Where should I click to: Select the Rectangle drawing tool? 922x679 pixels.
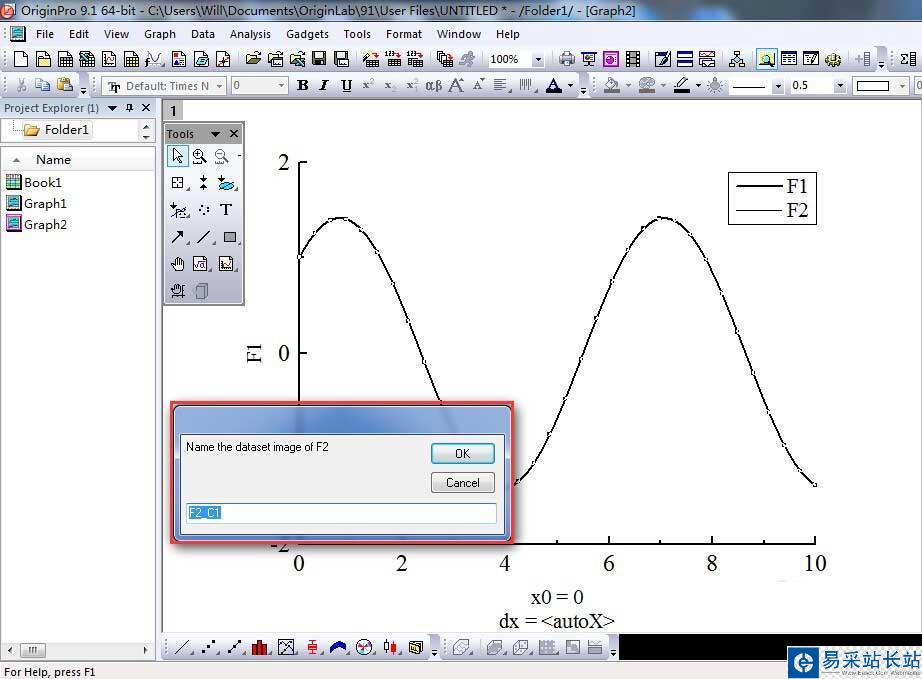coord(229,237)
